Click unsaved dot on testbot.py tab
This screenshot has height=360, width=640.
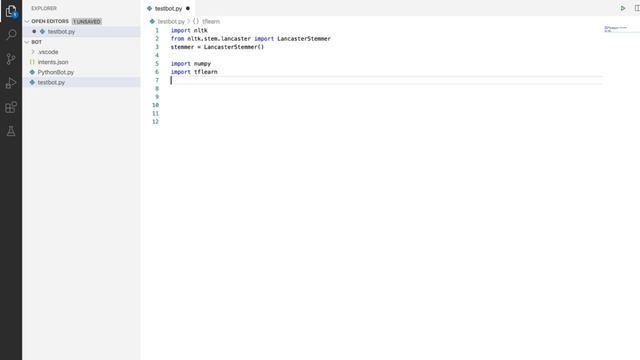pos(188,8)
